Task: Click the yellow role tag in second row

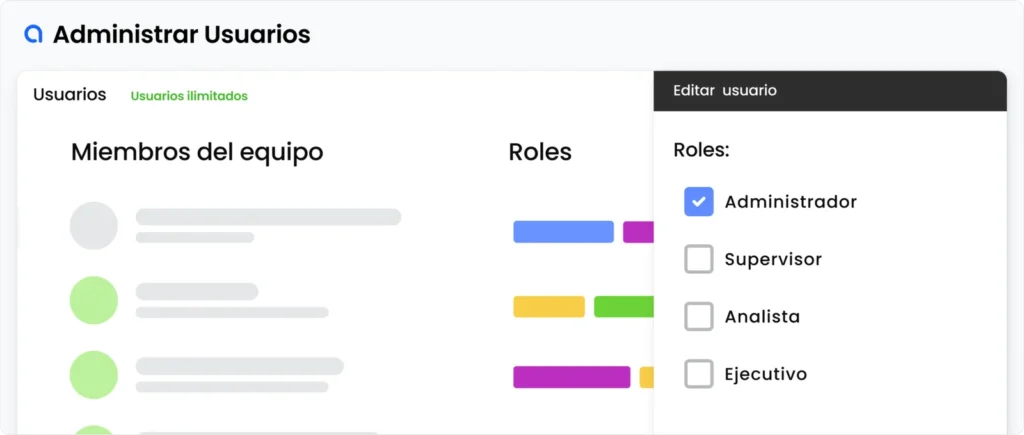Action: [x=548, y=307]
